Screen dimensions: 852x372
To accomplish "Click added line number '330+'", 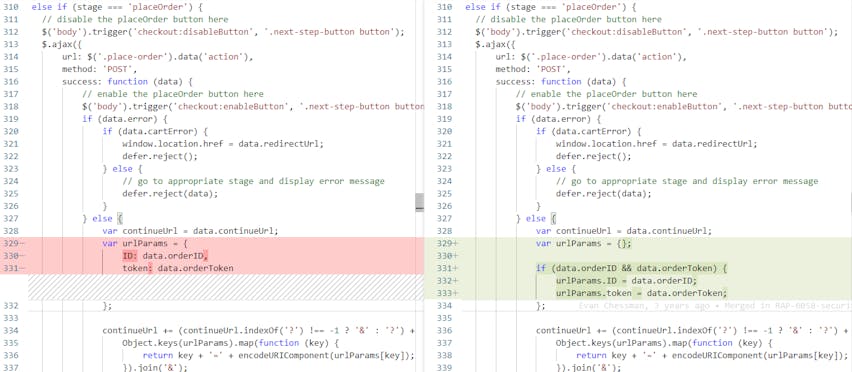I will click(x=447, y=256).
